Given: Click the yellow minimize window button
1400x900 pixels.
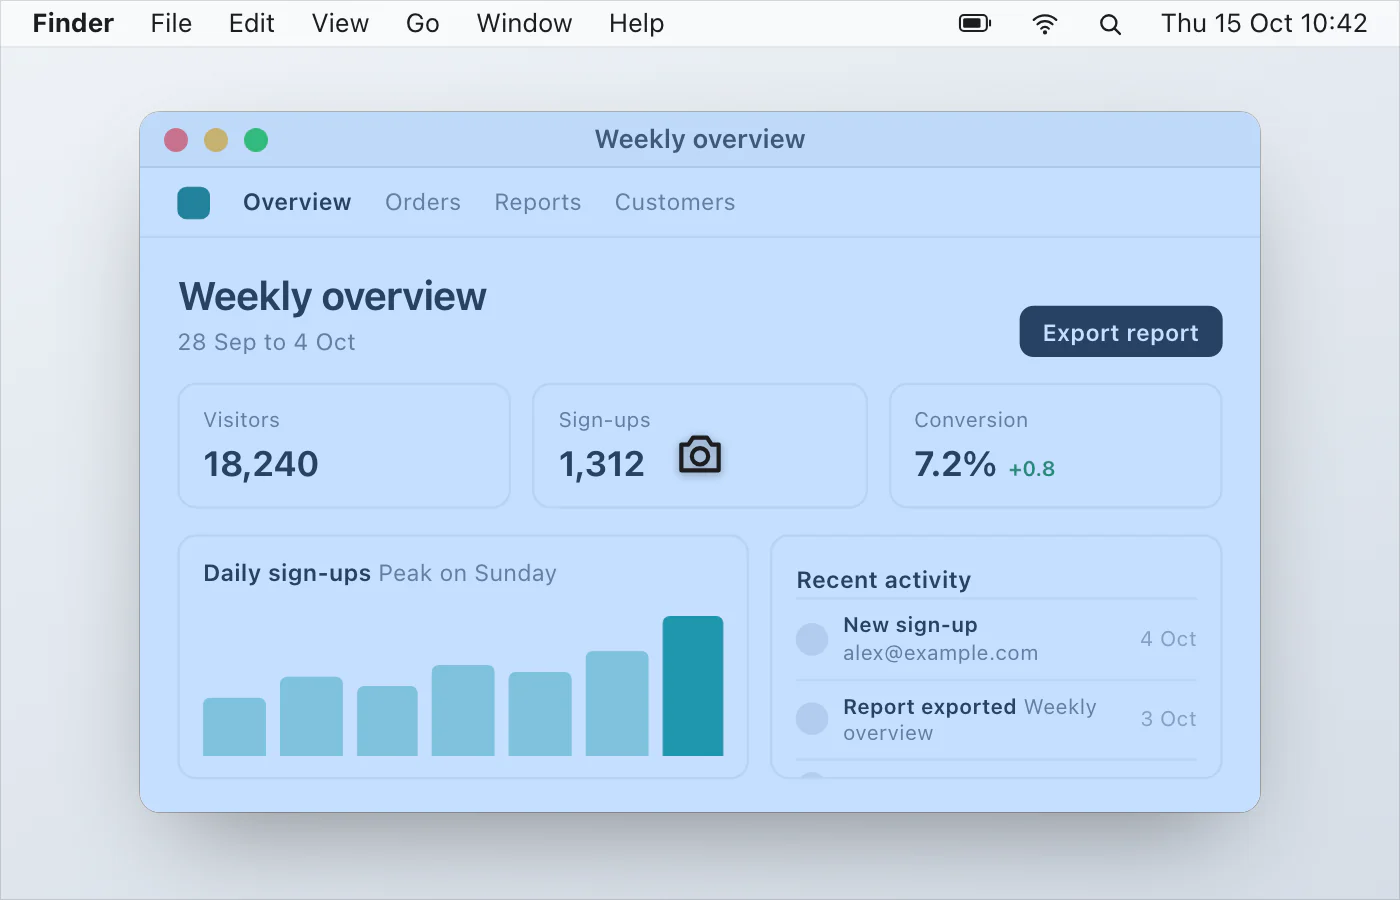Looking at the screenshot, I should click(x=216, y=140).
